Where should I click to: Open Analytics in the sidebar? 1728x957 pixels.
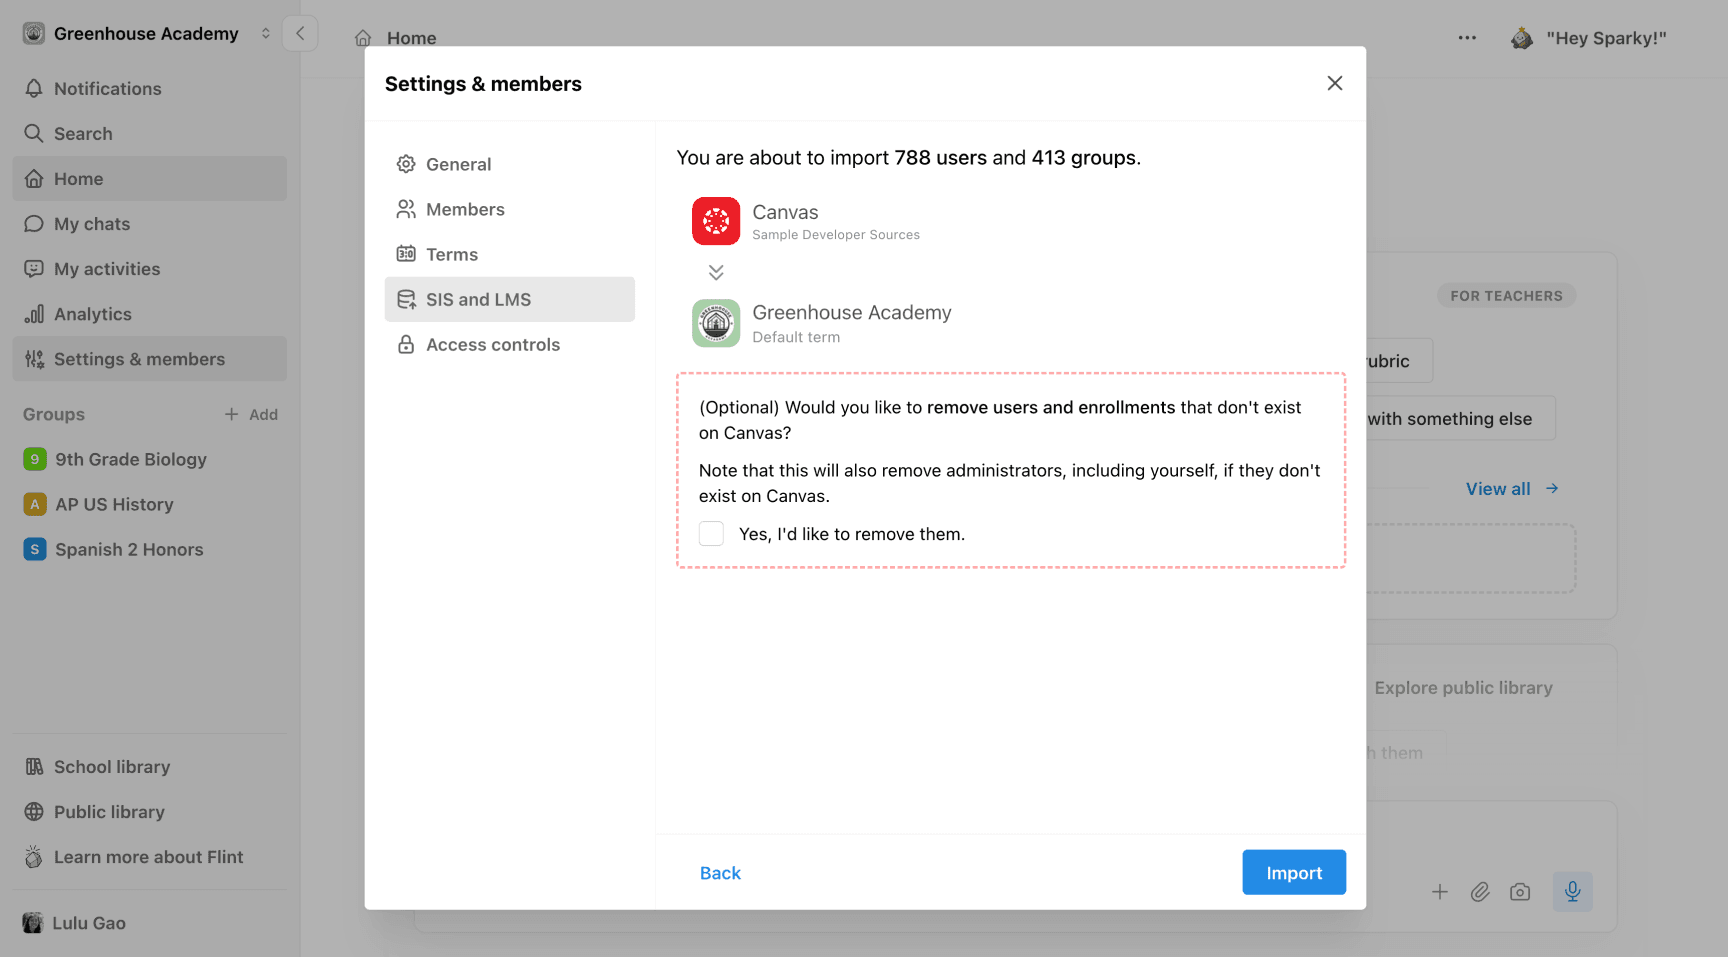pos(150,313)
